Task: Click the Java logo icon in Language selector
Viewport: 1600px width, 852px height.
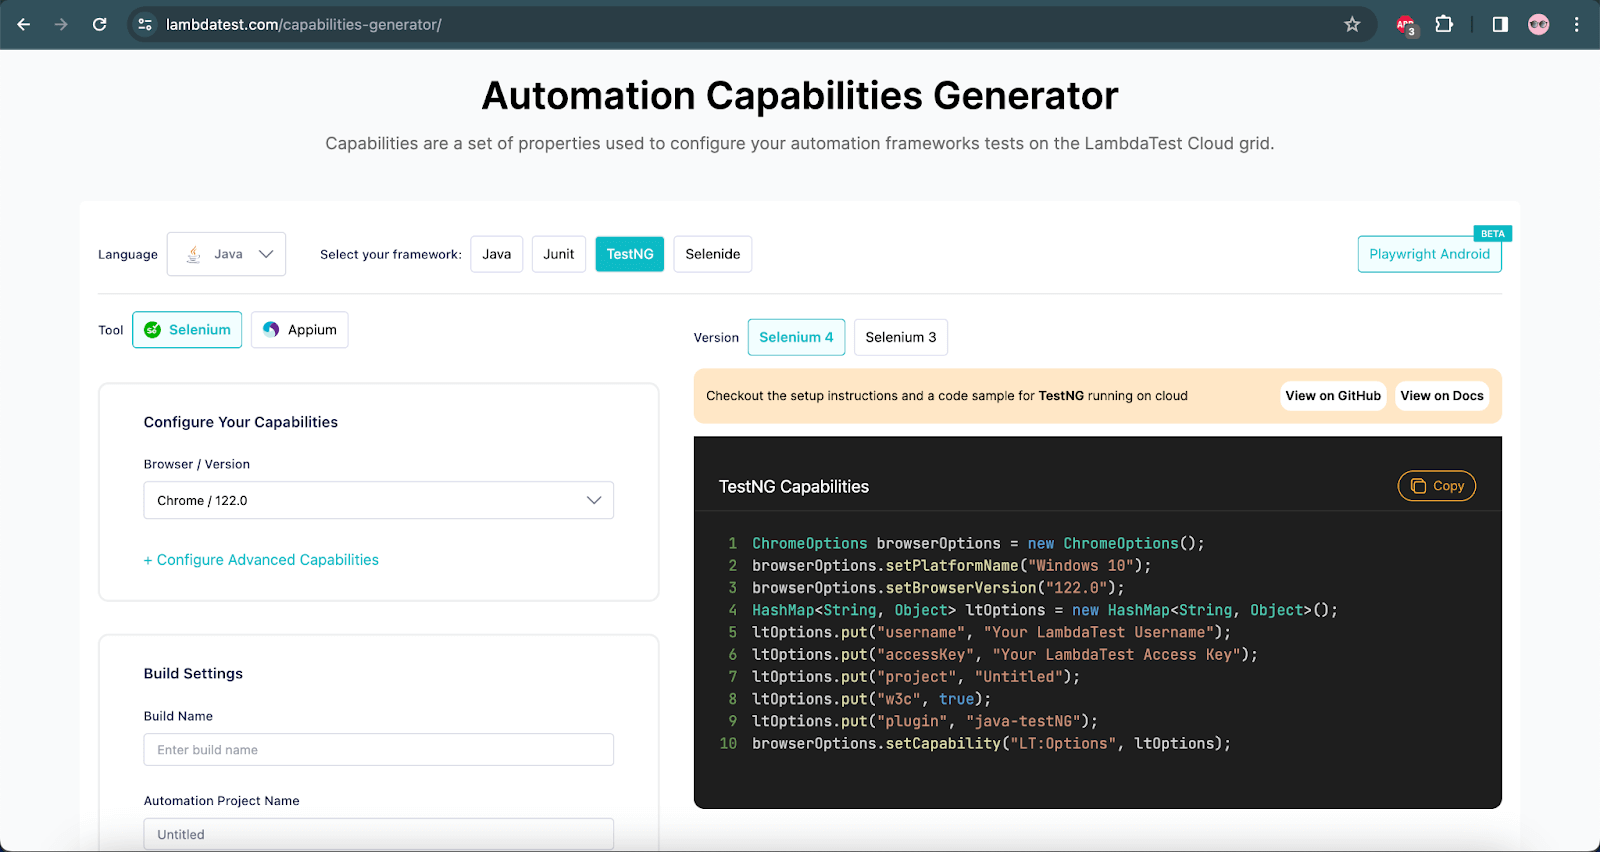Action: point(194,254)
